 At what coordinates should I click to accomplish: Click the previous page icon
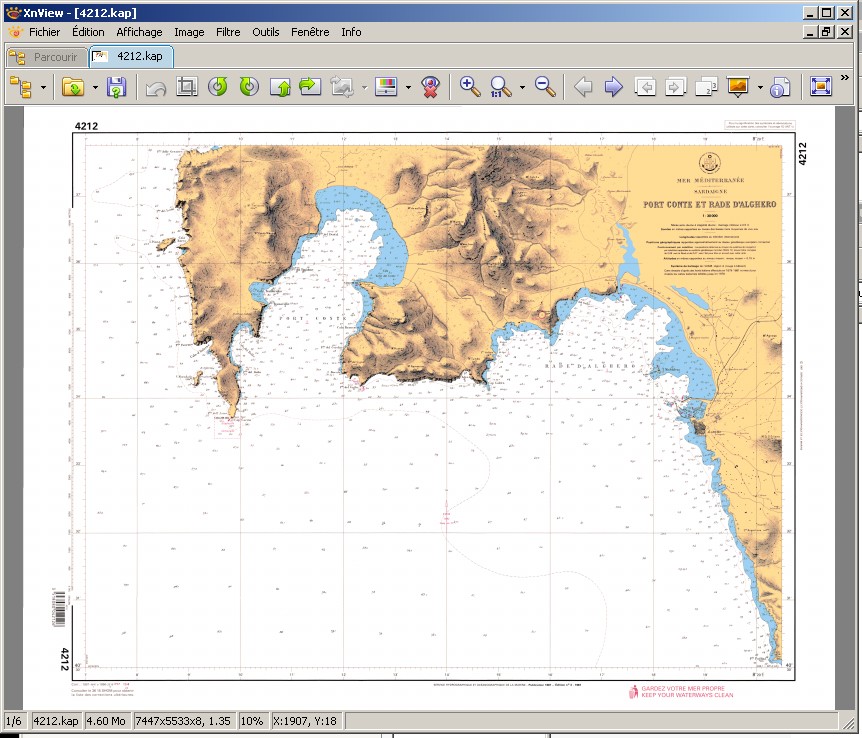click(645, 87)
